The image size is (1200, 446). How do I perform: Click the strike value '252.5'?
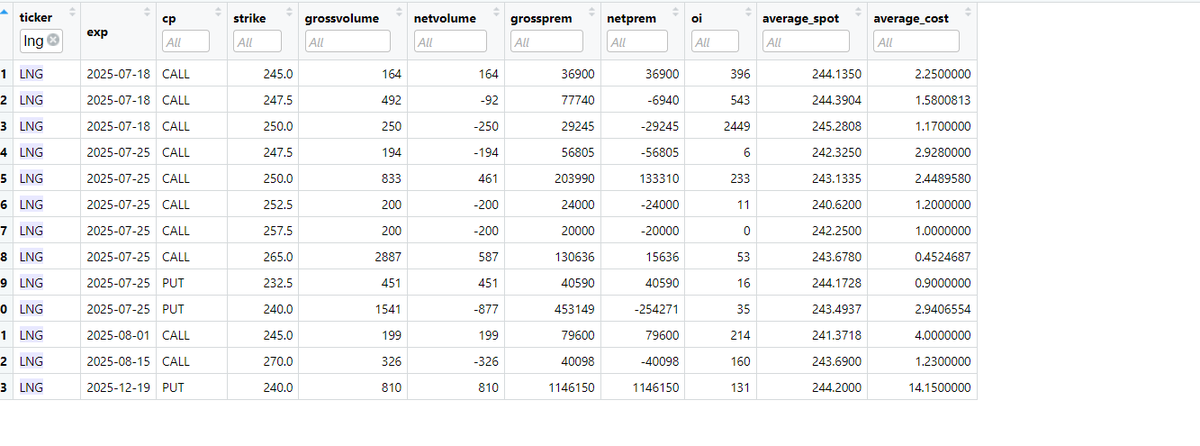(x=278, y=204)
